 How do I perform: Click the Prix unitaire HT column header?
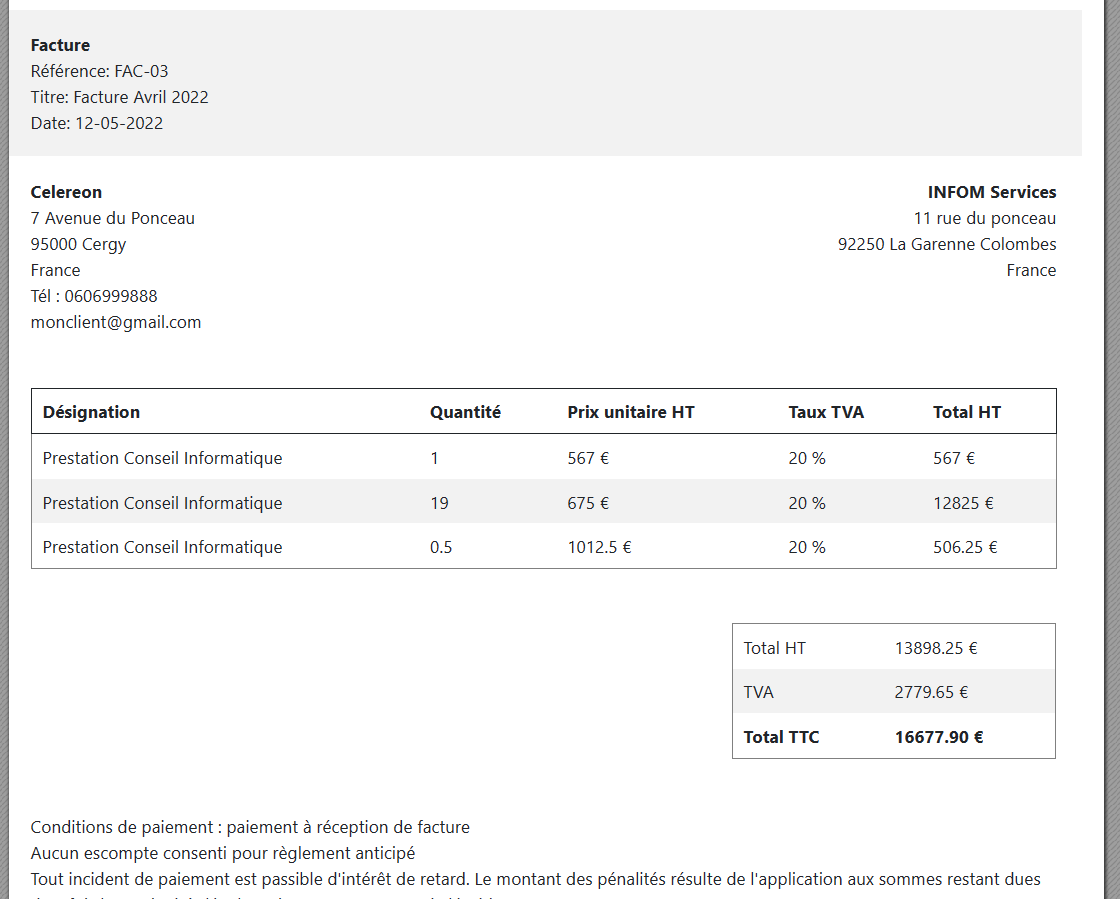pyautogui.click(x=630, y=412)
